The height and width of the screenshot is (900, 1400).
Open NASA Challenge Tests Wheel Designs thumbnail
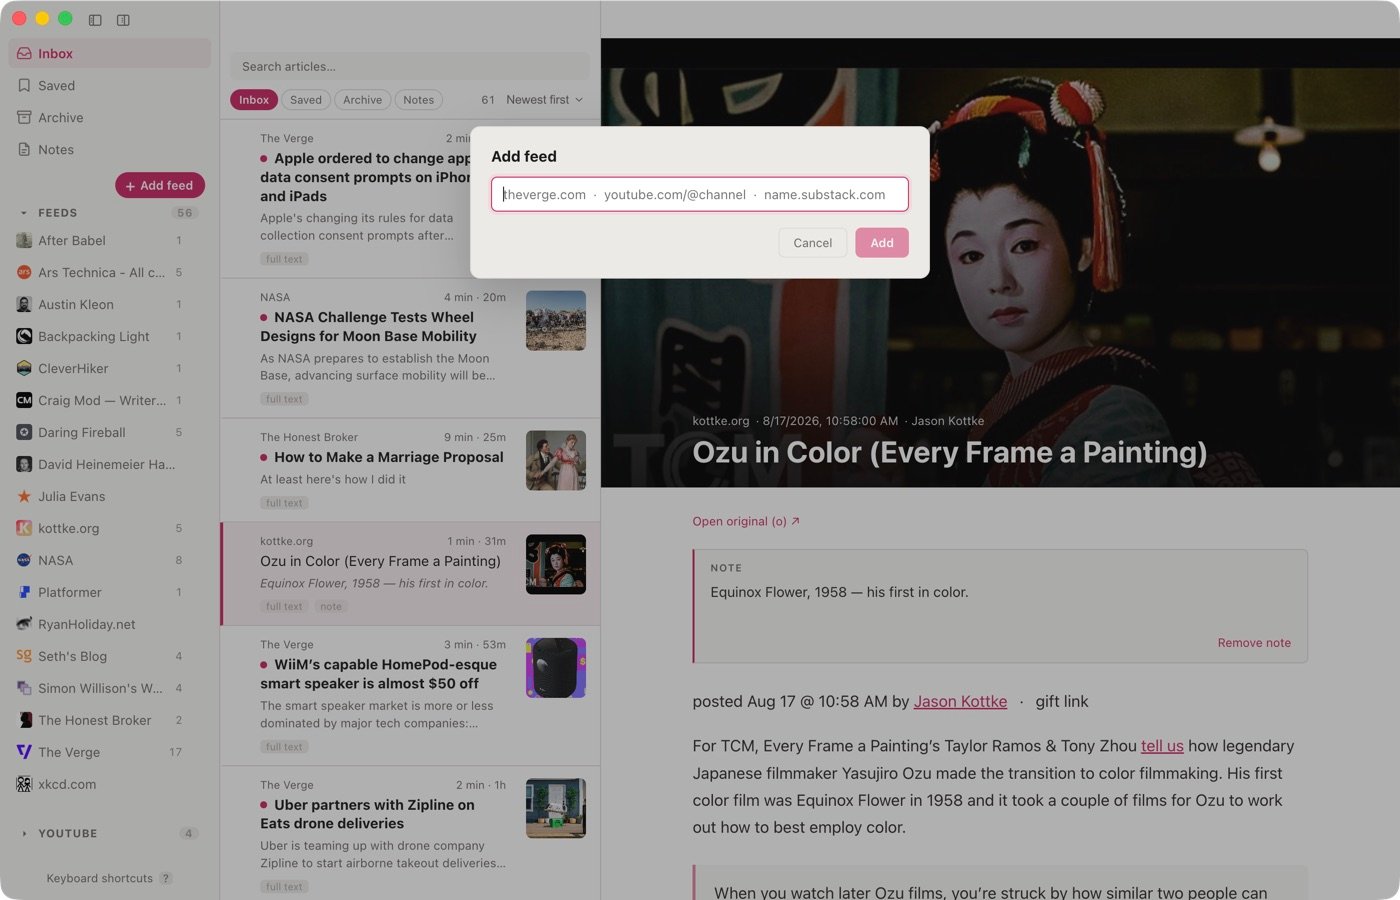pyautogui.click(x=556, y=321)
